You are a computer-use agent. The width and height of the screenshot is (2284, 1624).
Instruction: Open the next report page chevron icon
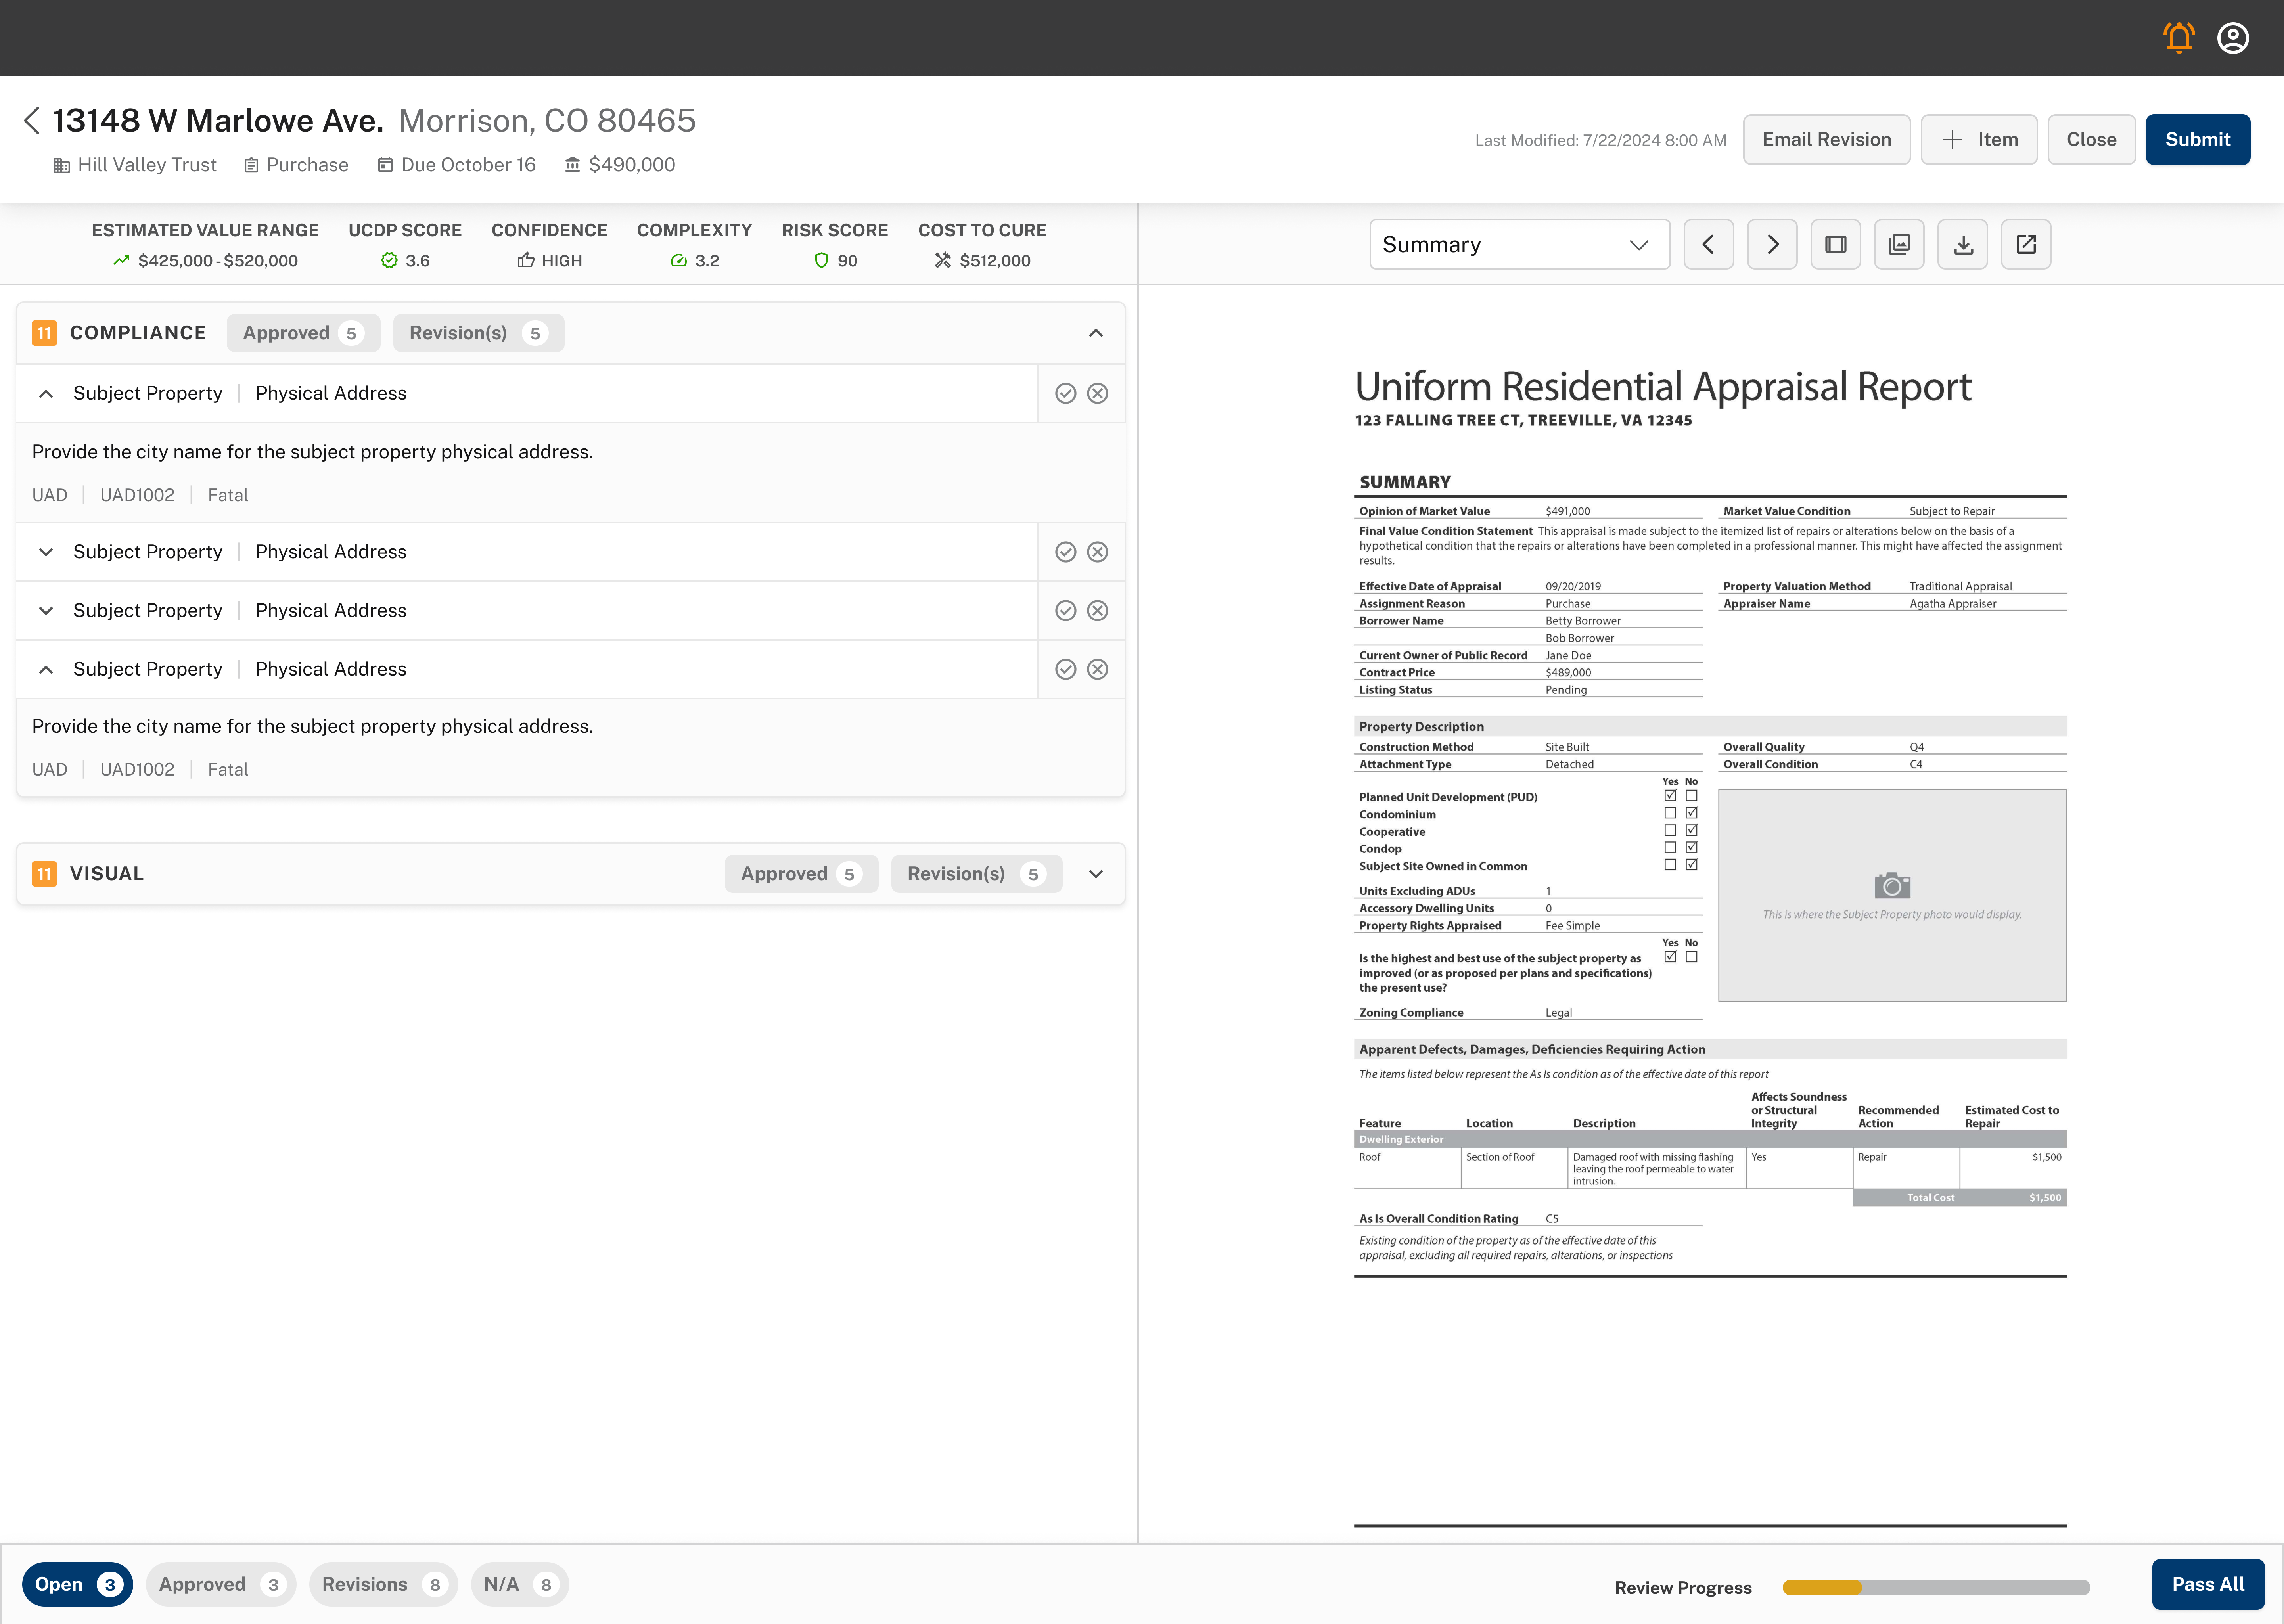(1772, 244)
